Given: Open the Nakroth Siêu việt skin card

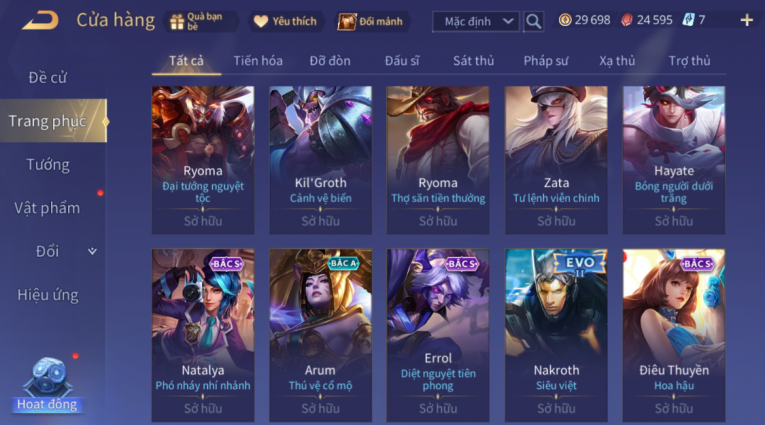Looking at the screenshot, I should pos(556,335).
